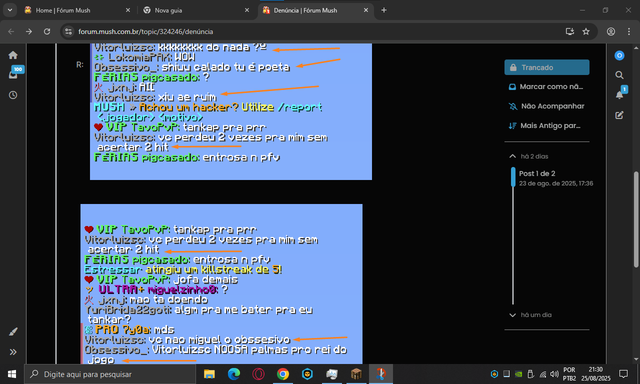Screen dimensions: 640x384
Task: Click the site info icon in address bar
Action: click(x=69, y=31)
